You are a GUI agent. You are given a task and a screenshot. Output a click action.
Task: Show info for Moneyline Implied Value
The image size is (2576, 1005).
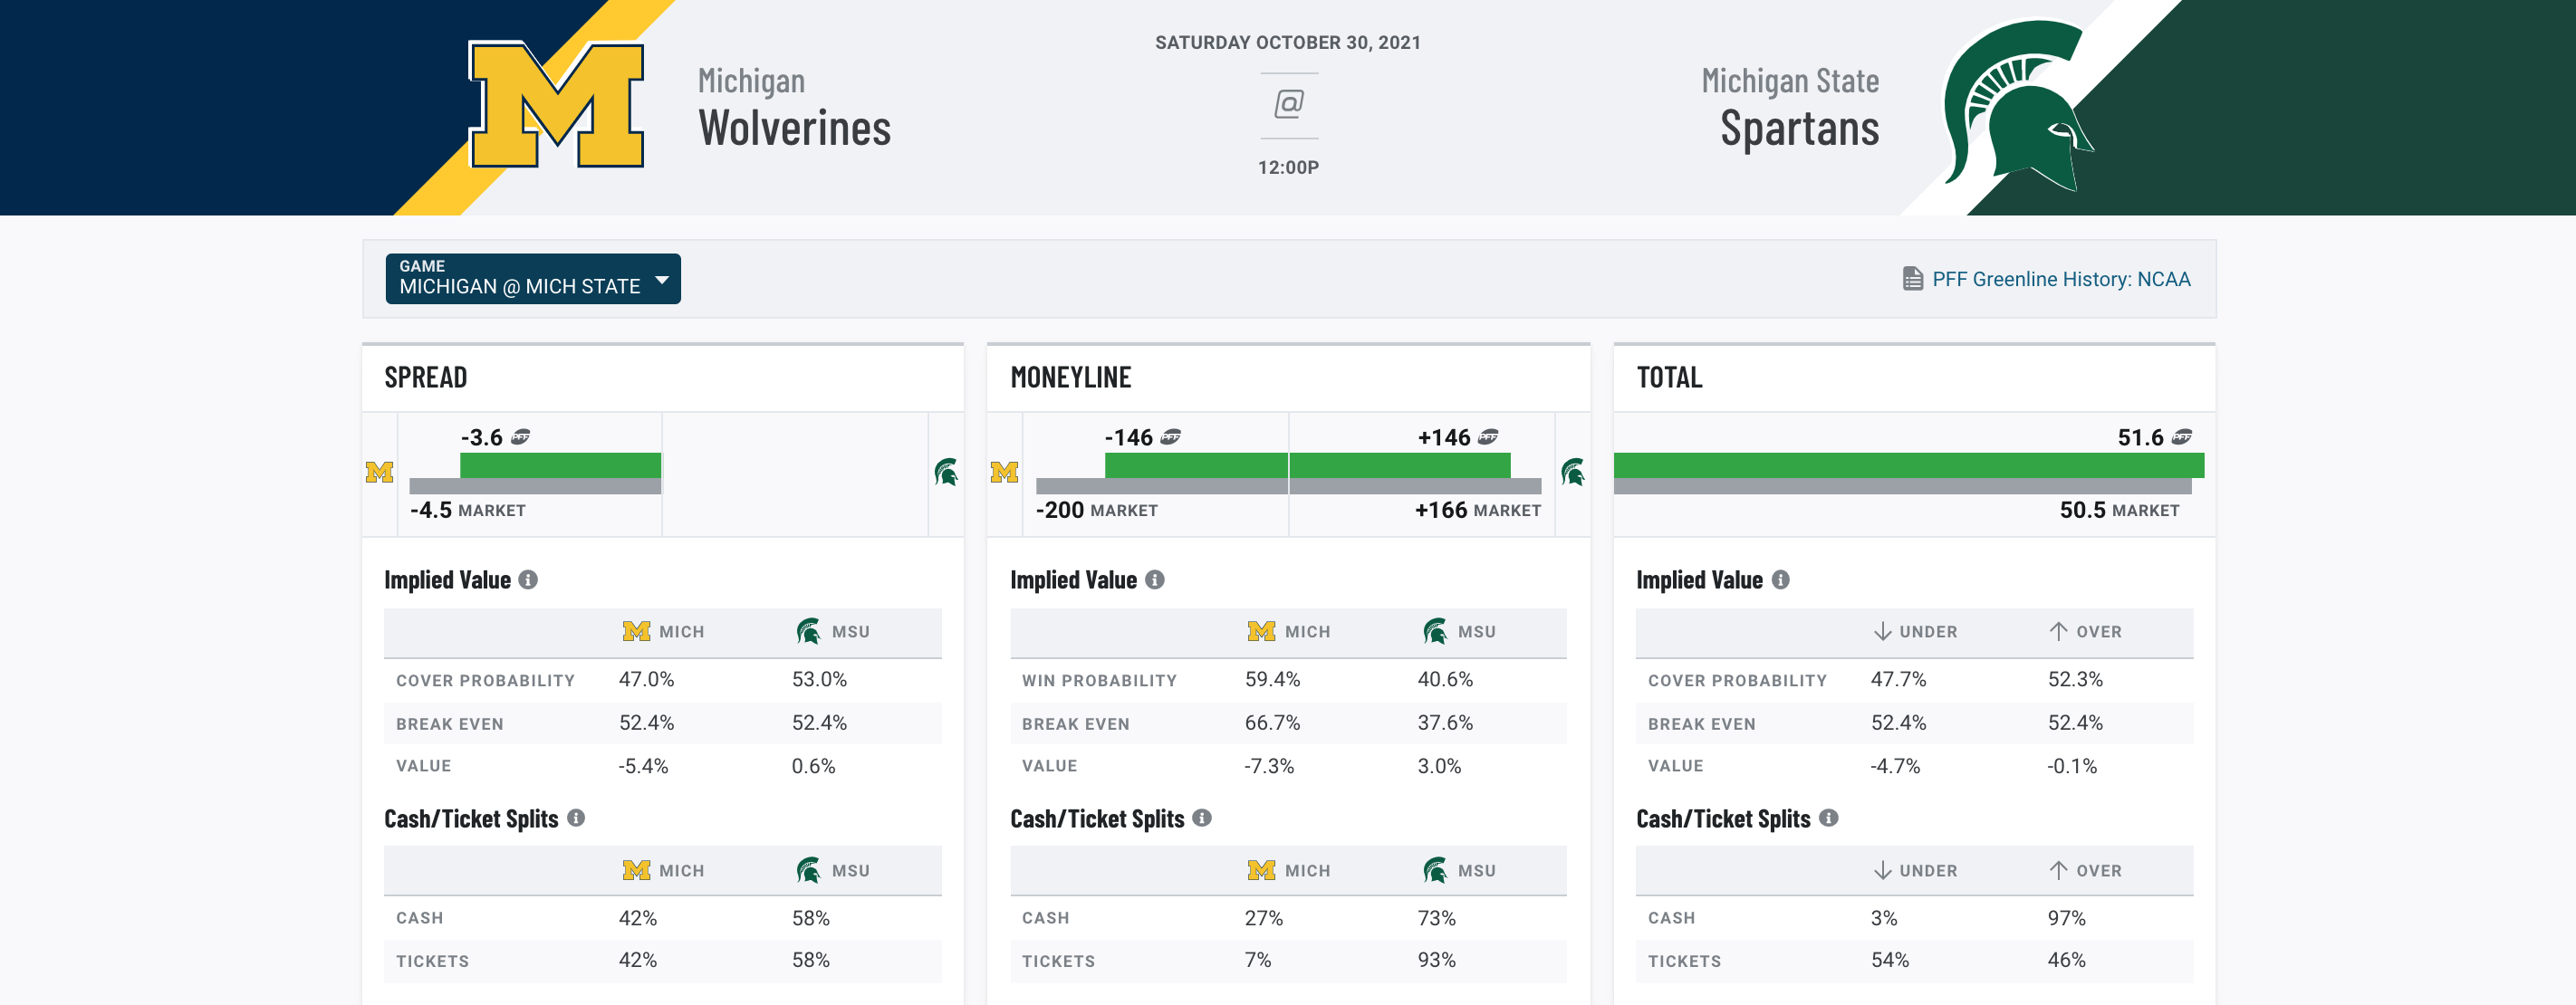coord(1154,580)
